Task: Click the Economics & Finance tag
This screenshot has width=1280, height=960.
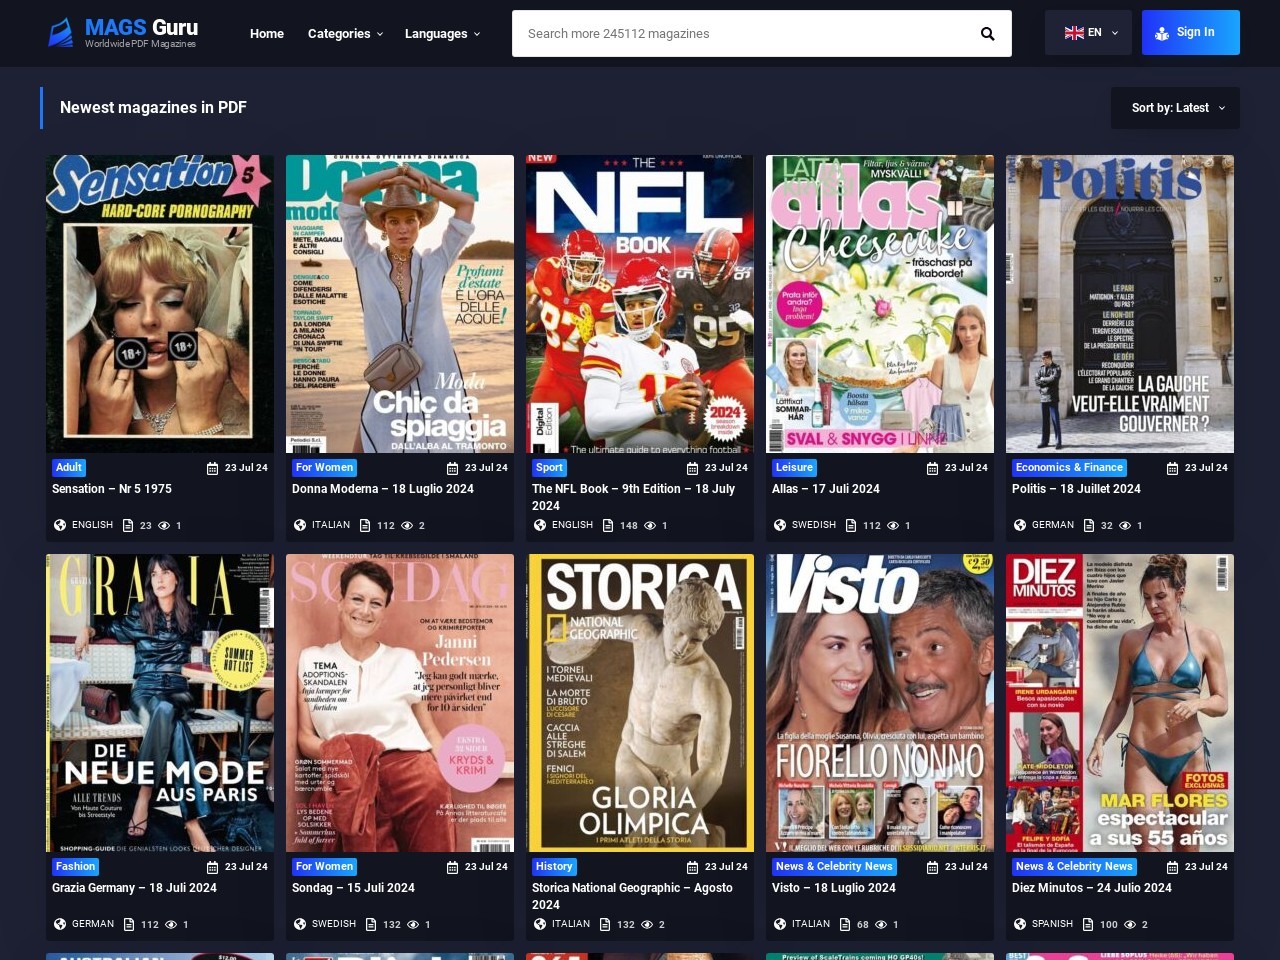Action: (1069, 467)
